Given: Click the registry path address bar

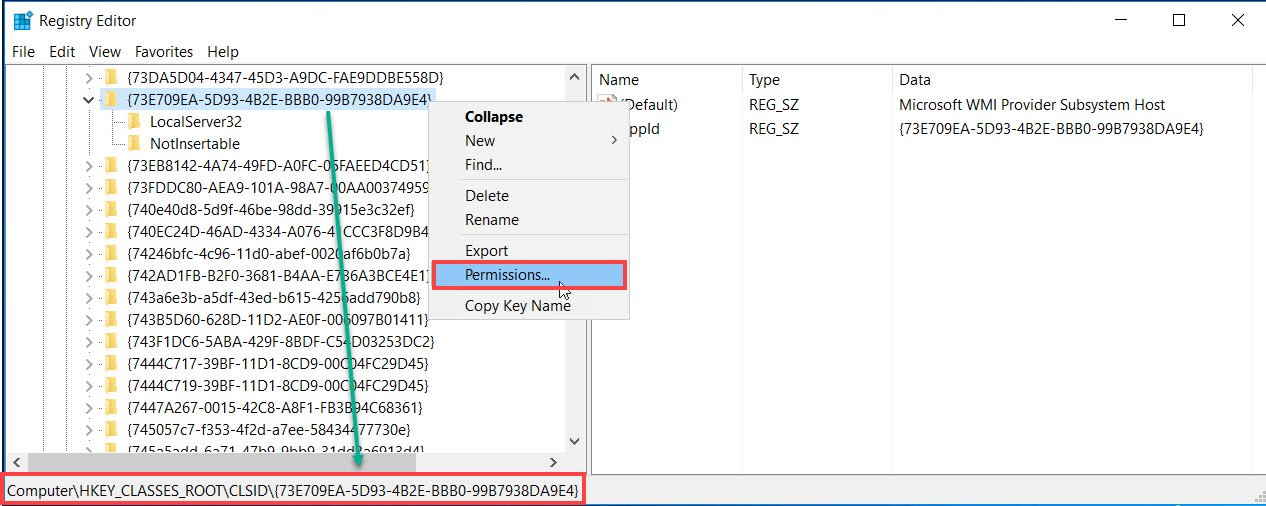Looking at the screenshot, I should (294, 490).
